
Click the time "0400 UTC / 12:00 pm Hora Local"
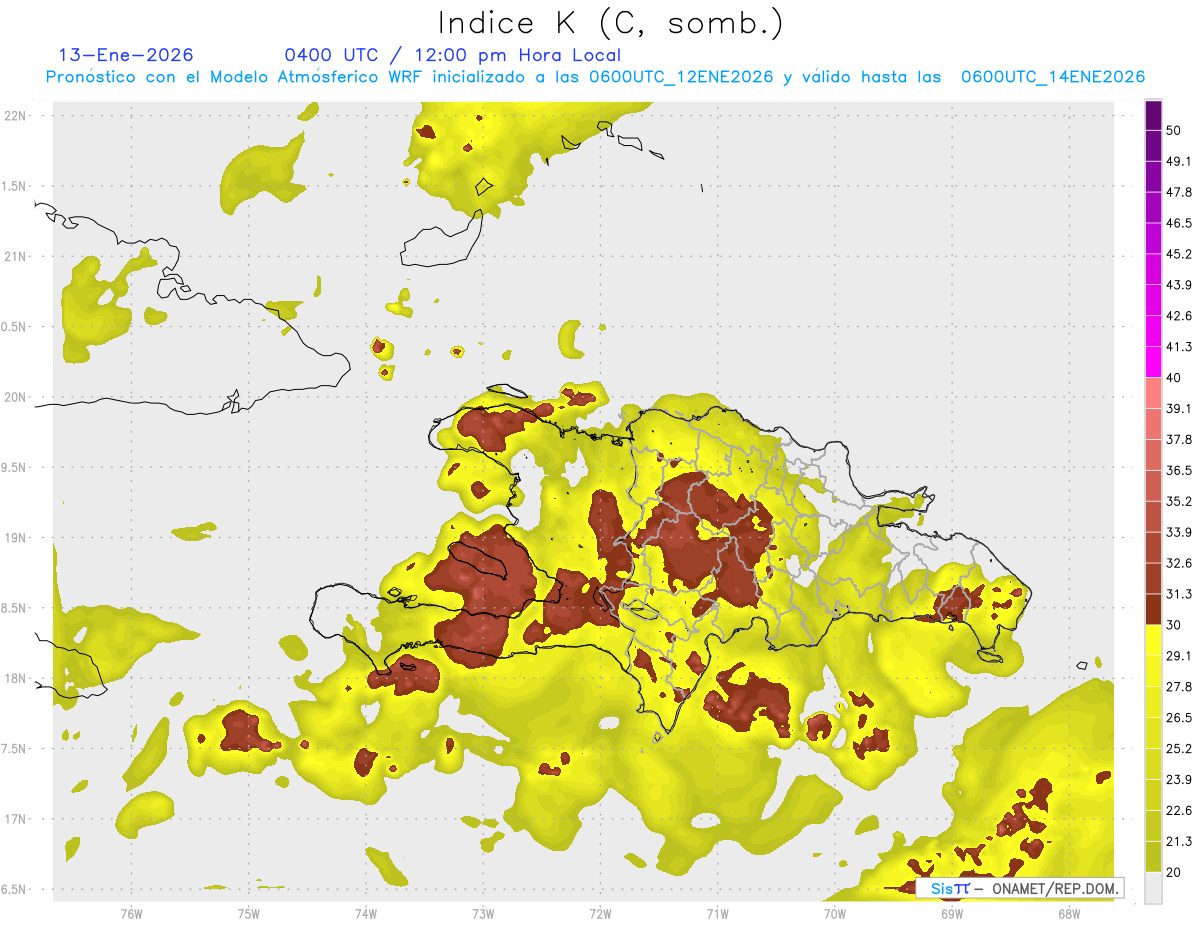[452, 55]
